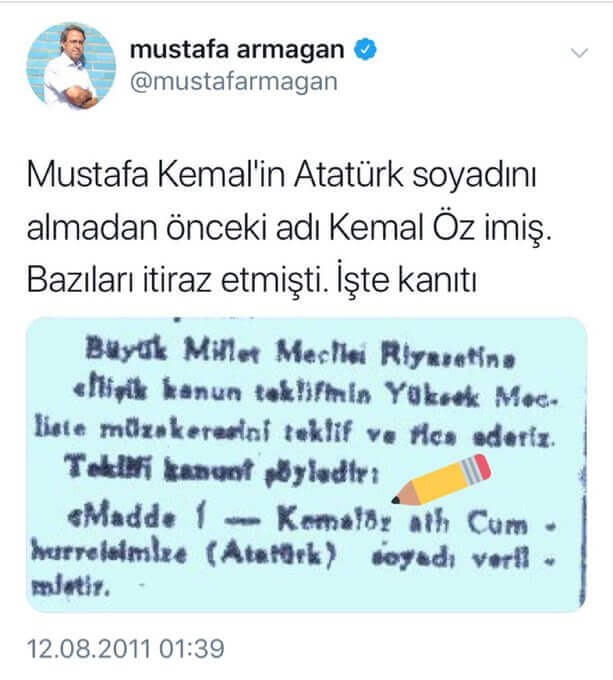Click the "Büyük Millet Meclisi Riyasetine" heading
The image size is (613, 680).
tap(300, 353)
